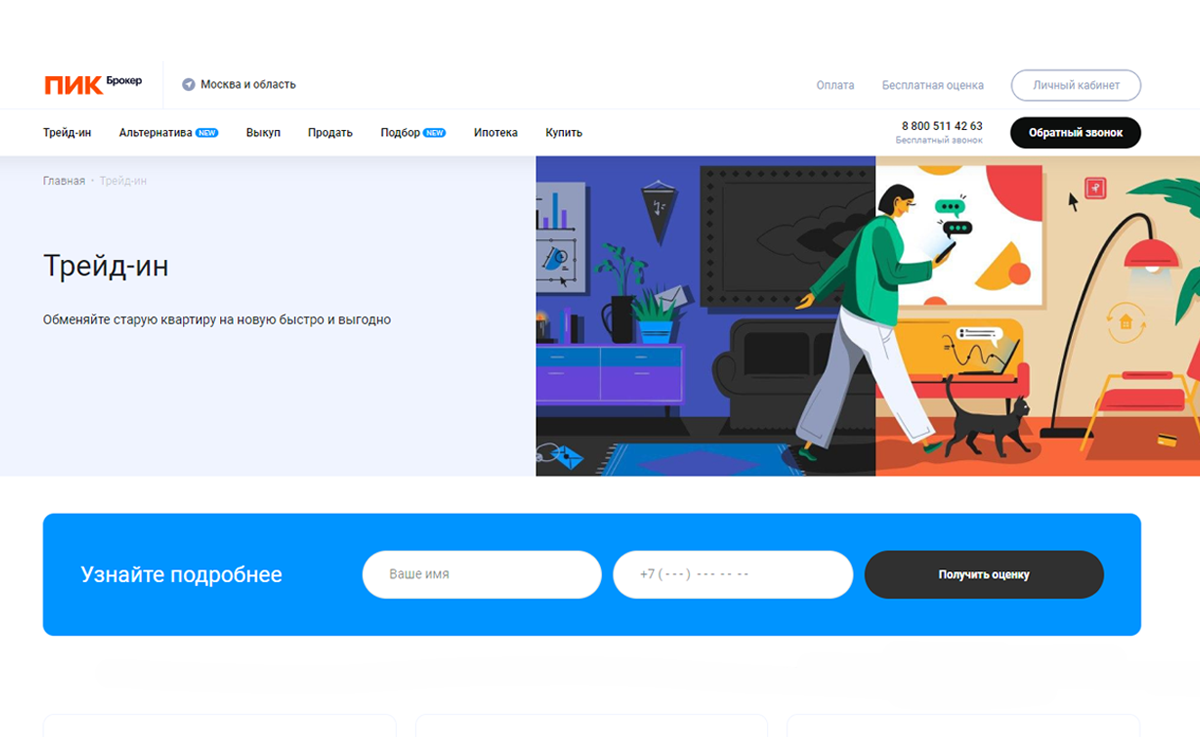Select the Альтернатива menu item
The image size is (1200, 737).
pos(156,133)
